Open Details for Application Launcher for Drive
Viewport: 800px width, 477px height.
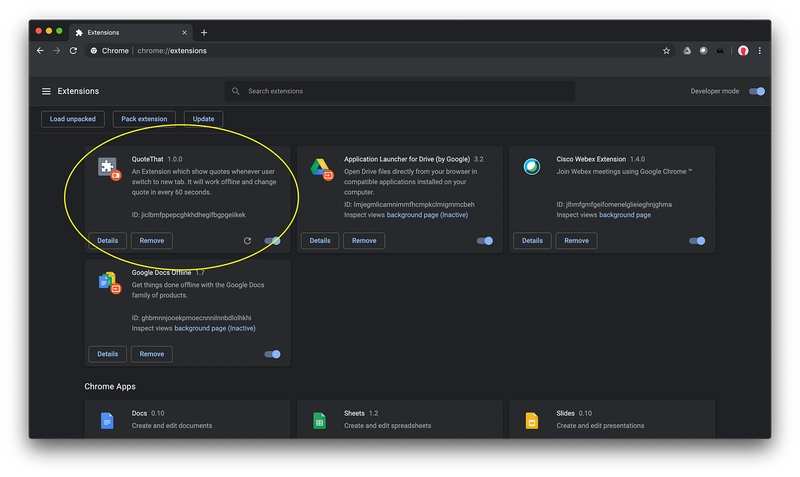click(x=320, y=241)
